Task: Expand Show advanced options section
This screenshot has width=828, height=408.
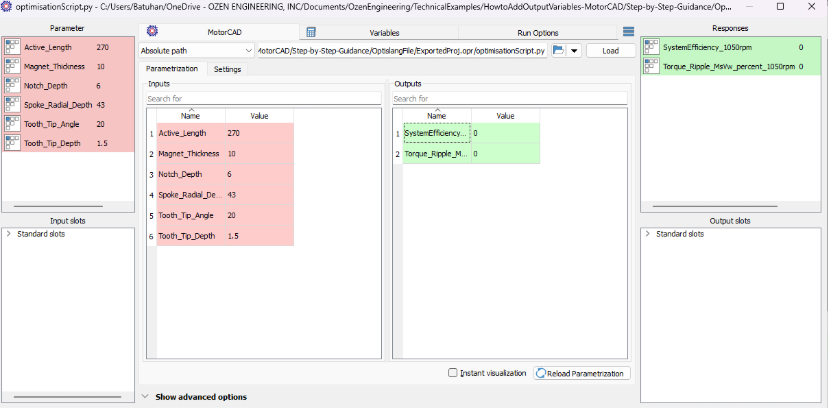Action: tap(147, 397)
